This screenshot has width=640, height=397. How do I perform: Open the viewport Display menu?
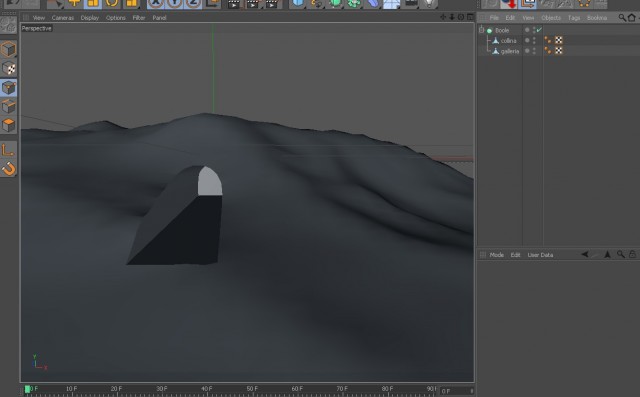pyautogui.click(x=90, y=18)
